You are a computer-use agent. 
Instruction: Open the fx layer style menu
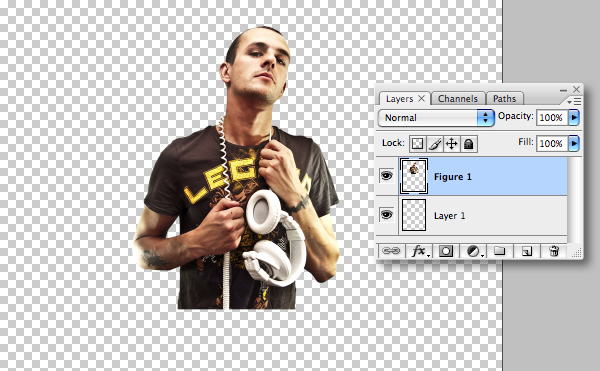pyautogui.click(x=420, y=251)
